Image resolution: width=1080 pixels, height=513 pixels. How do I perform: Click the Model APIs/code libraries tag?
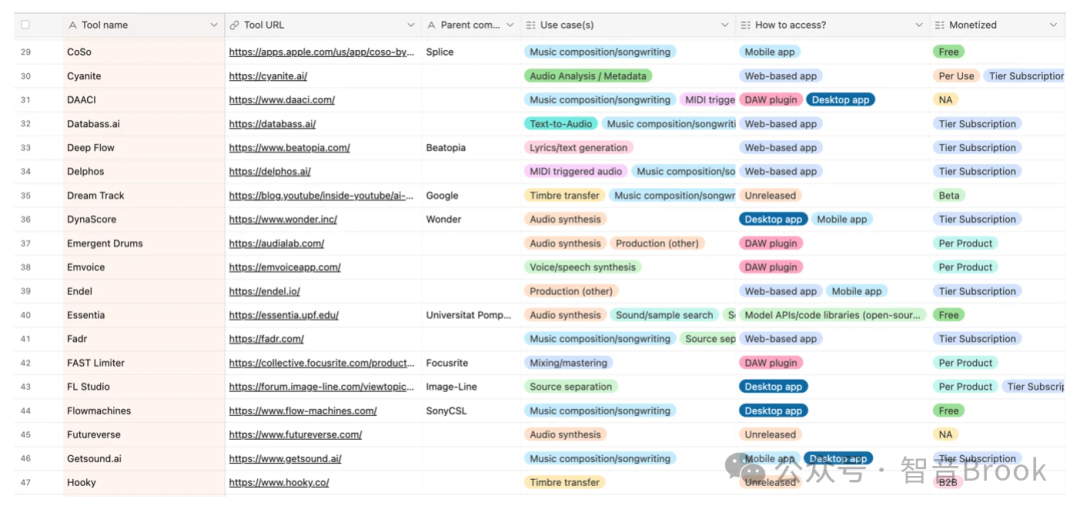(x=833, y=315)
